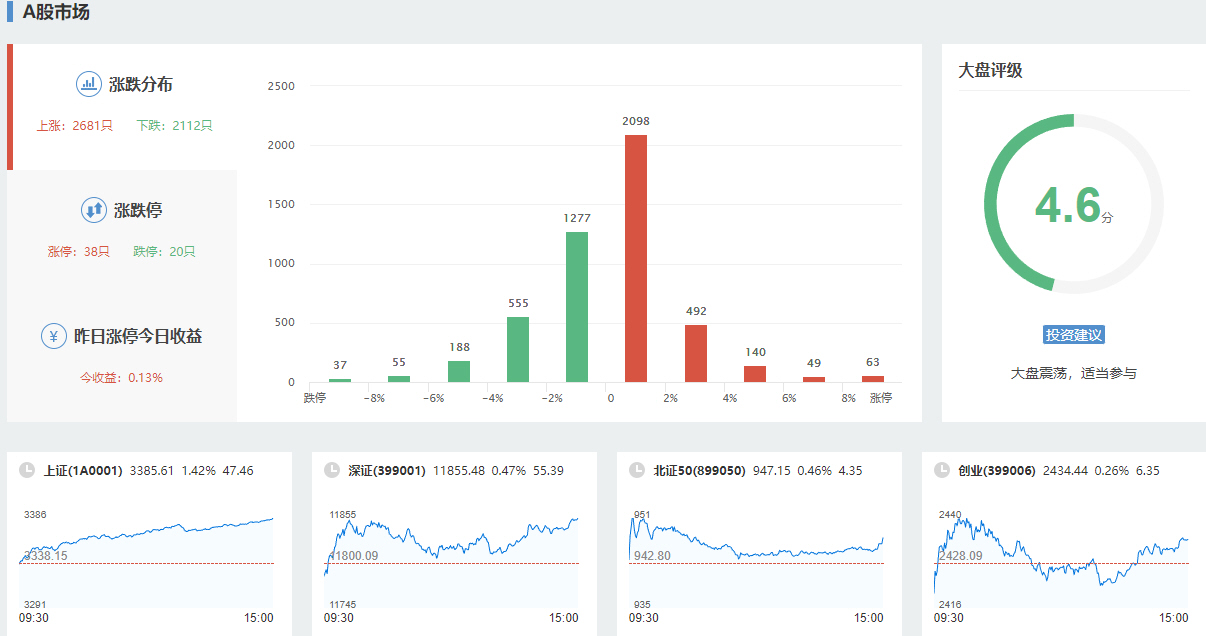Click the up-down arrows icon beside 涨跌停
The height and width of the screenshot is (636, 1206).
click(94, 210)
